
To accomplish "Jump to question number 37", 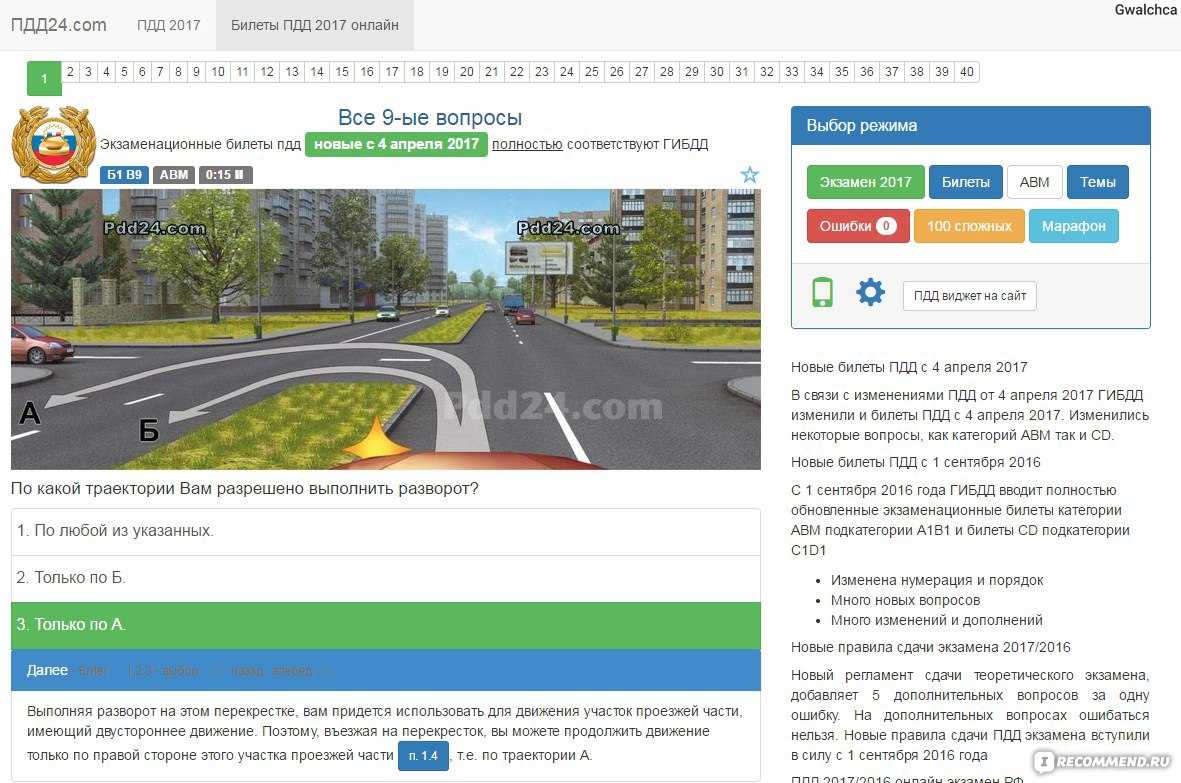I will pos(892,72).
